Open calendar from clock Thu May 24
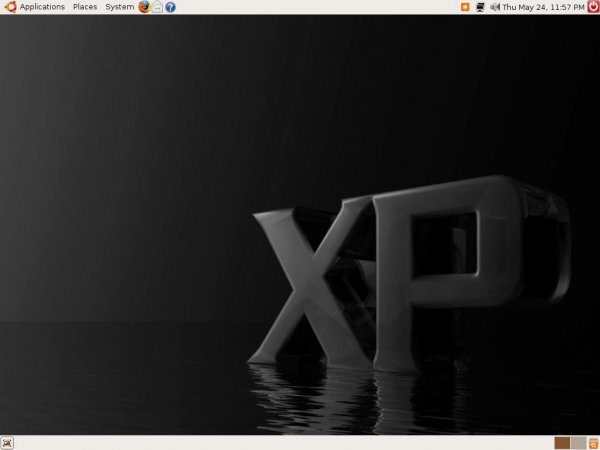Image resolution: width=600 pixels, height=450 pixels. 543,7
